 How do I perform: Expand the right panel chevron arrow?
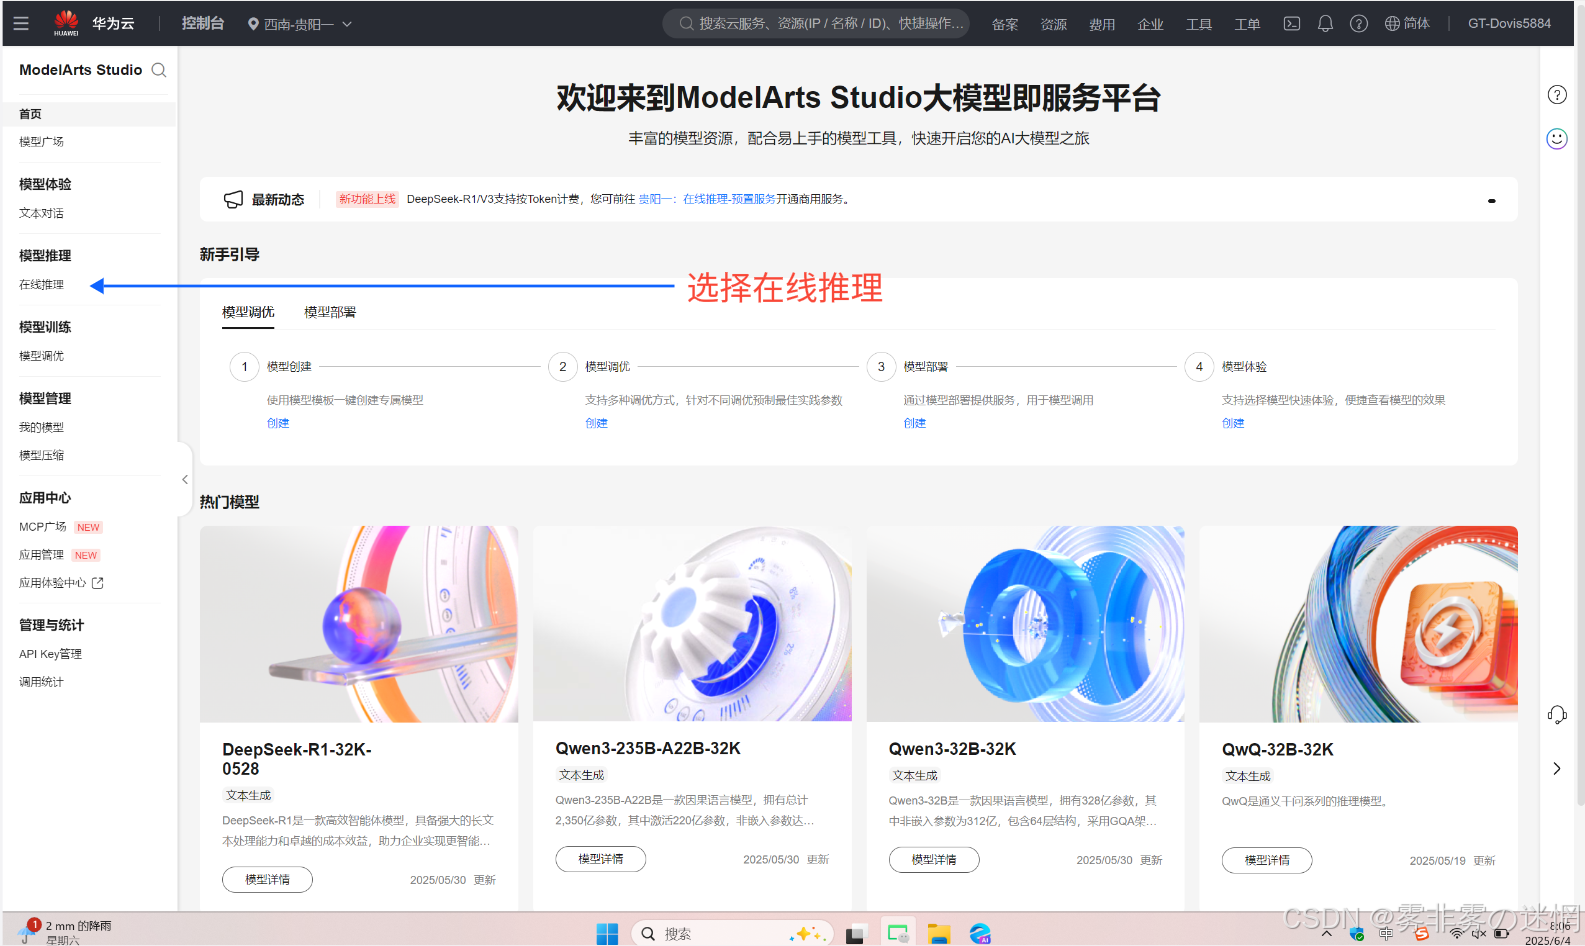[1557, 768]
